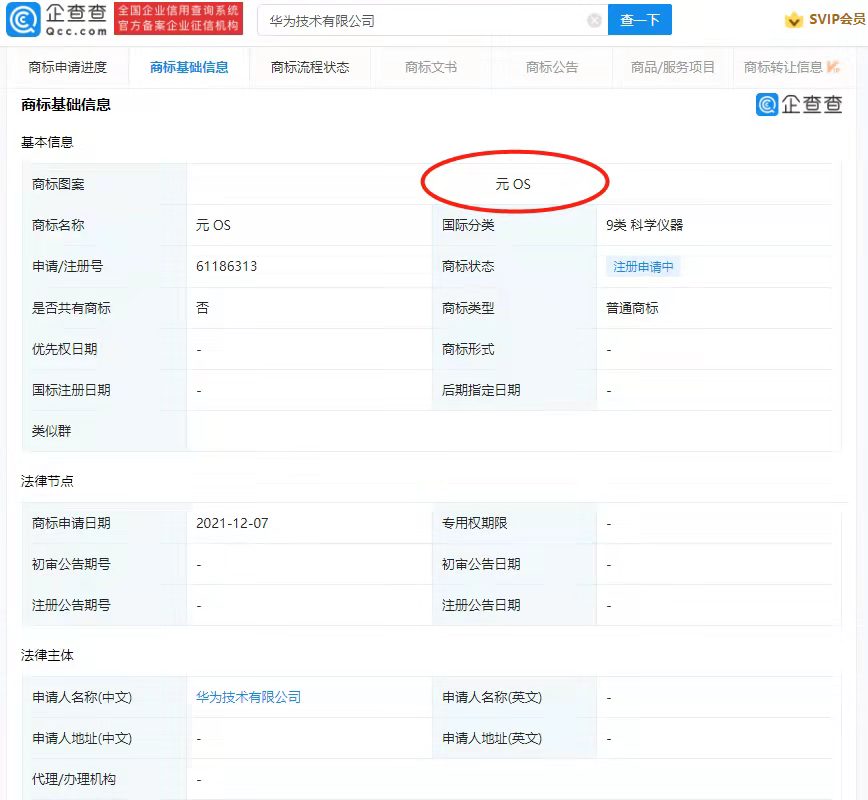The image size is (868, 800).
Task: Switch to the 商标转让信息 tab
Action: coord(784,68)
